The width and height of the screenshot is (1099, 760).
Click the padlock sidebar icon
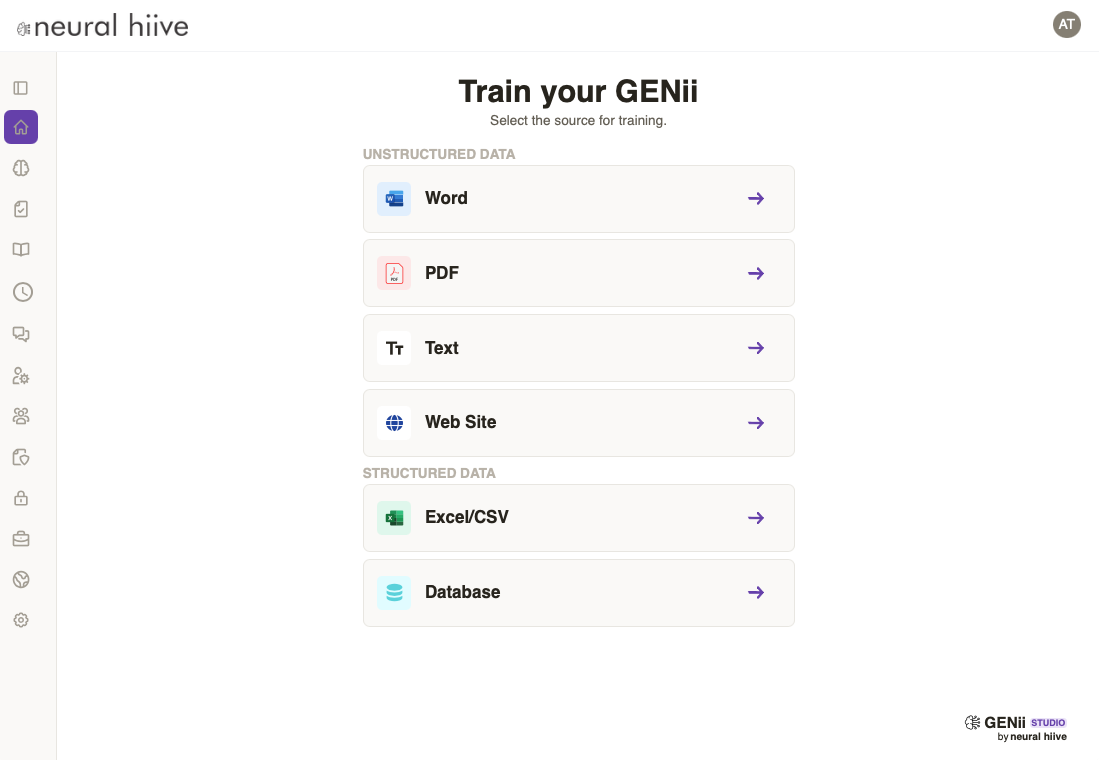pos(21,498)
